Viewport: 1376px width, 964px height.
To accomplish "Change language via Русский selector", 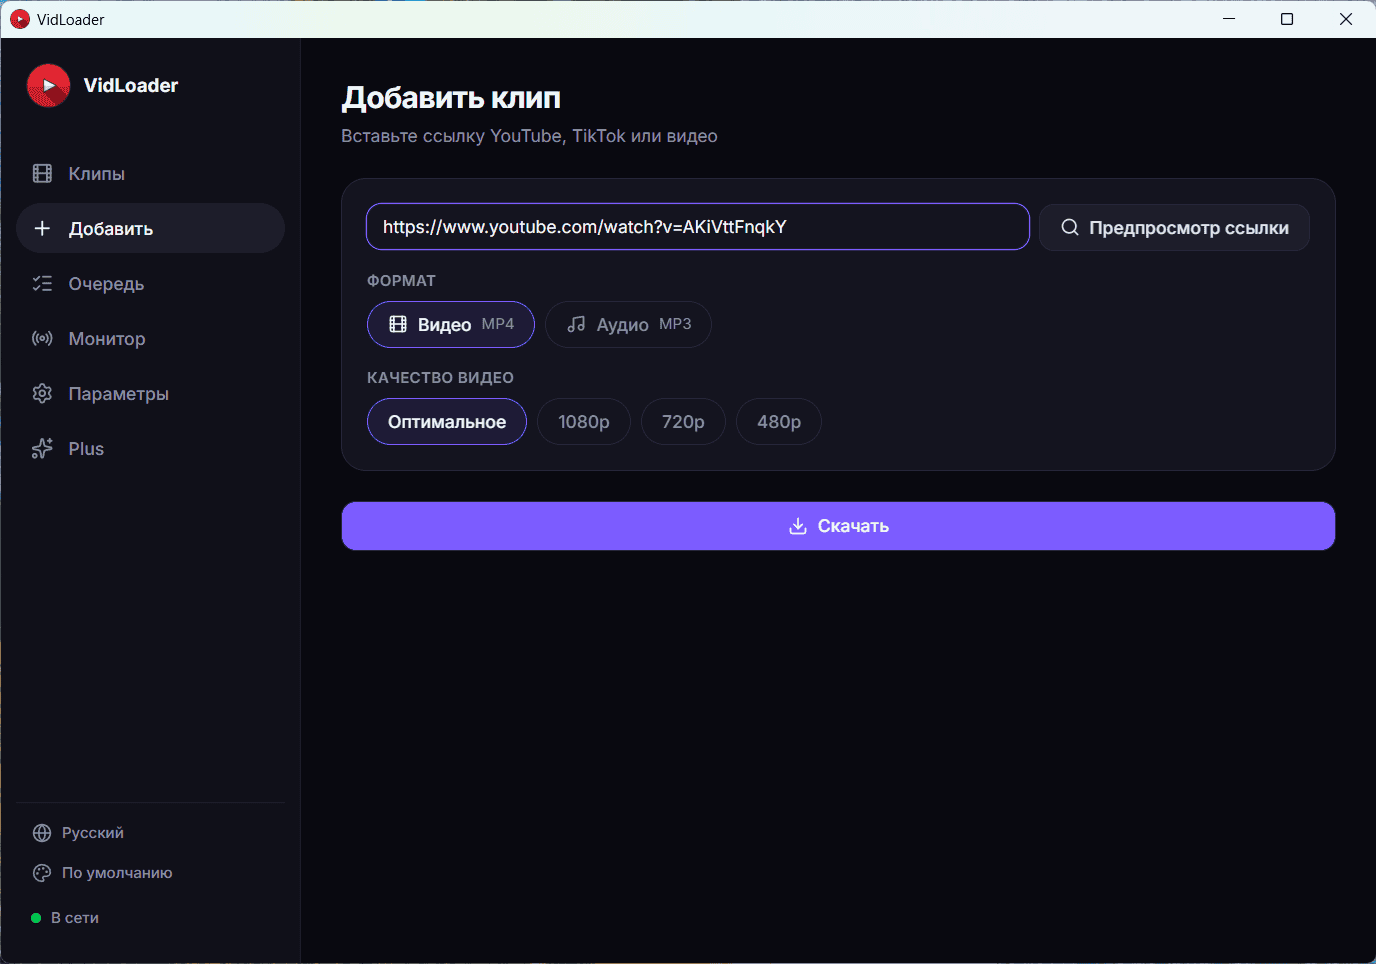I will [150, 833].
